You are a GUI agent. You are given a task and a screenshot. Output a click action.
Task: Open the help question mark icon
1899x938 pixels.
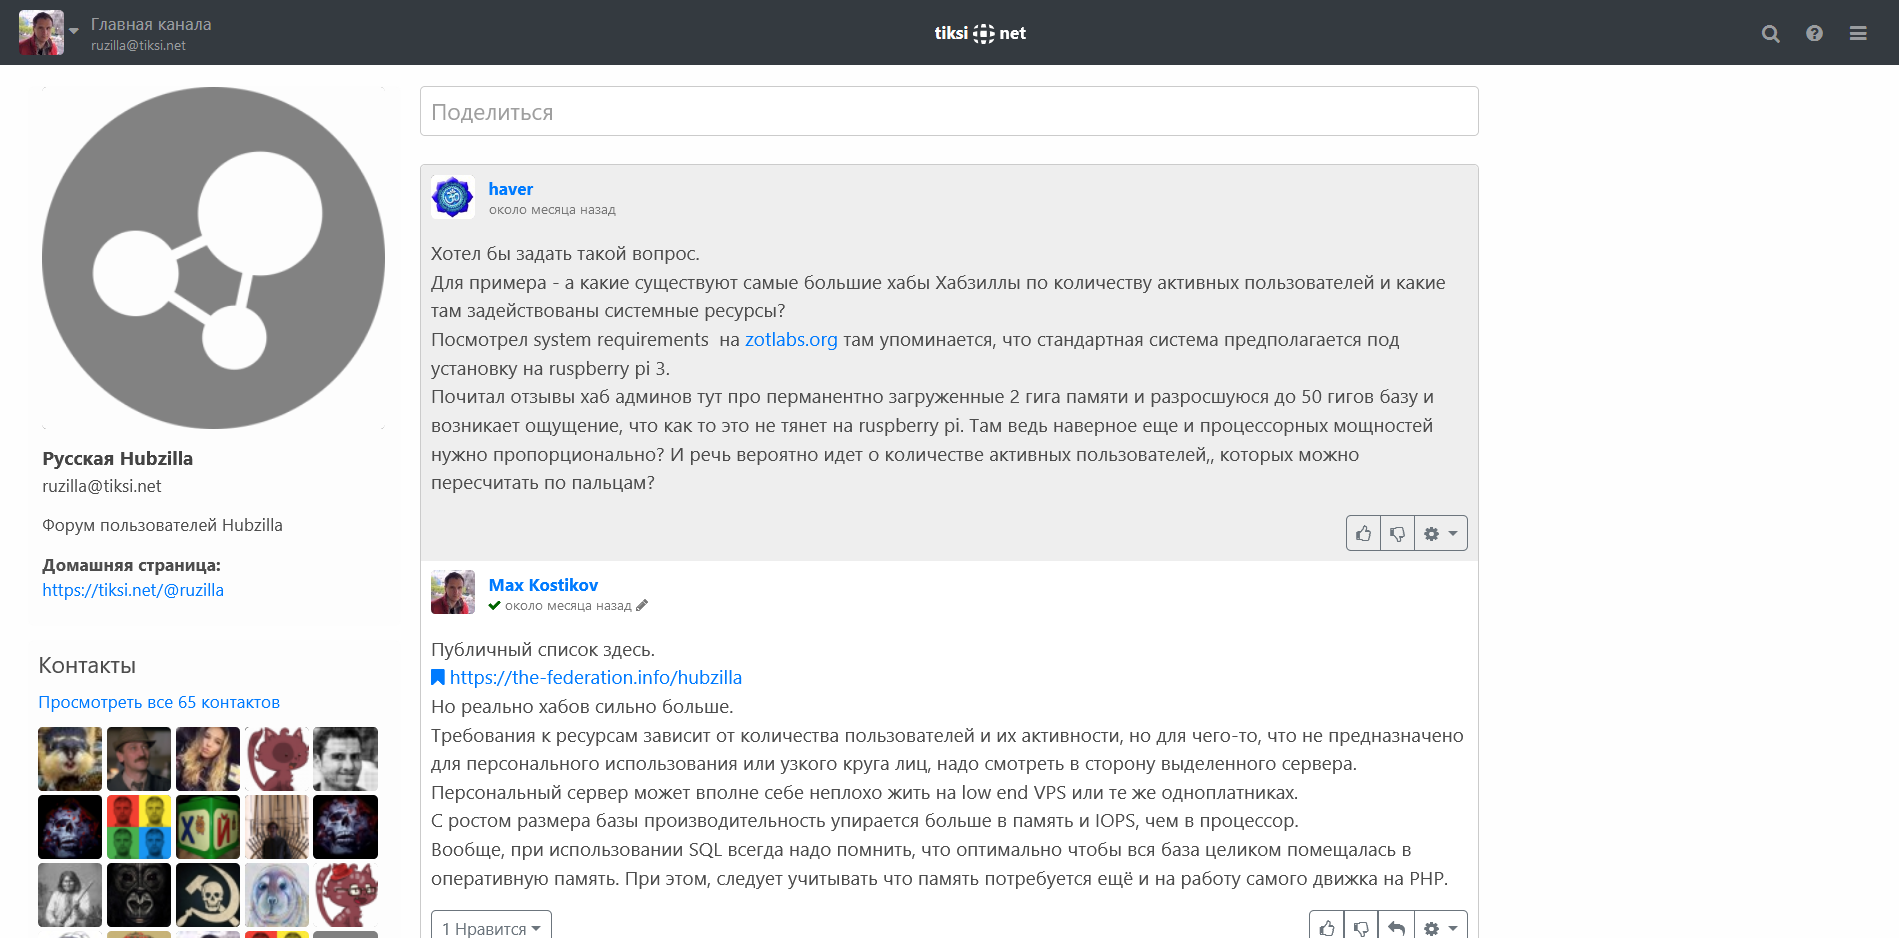[1814, 33]
